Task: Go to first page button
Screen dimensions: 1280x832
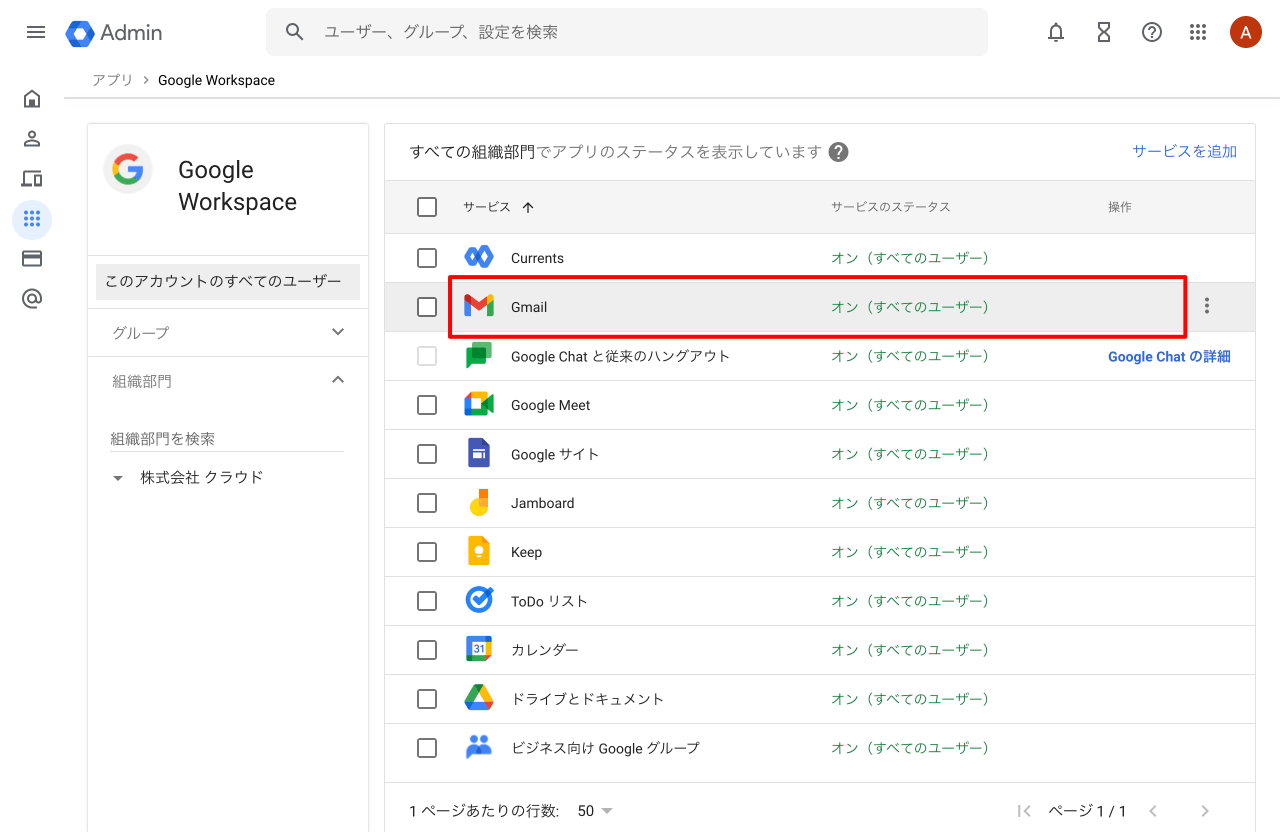Action: (x=1024, y=811)
